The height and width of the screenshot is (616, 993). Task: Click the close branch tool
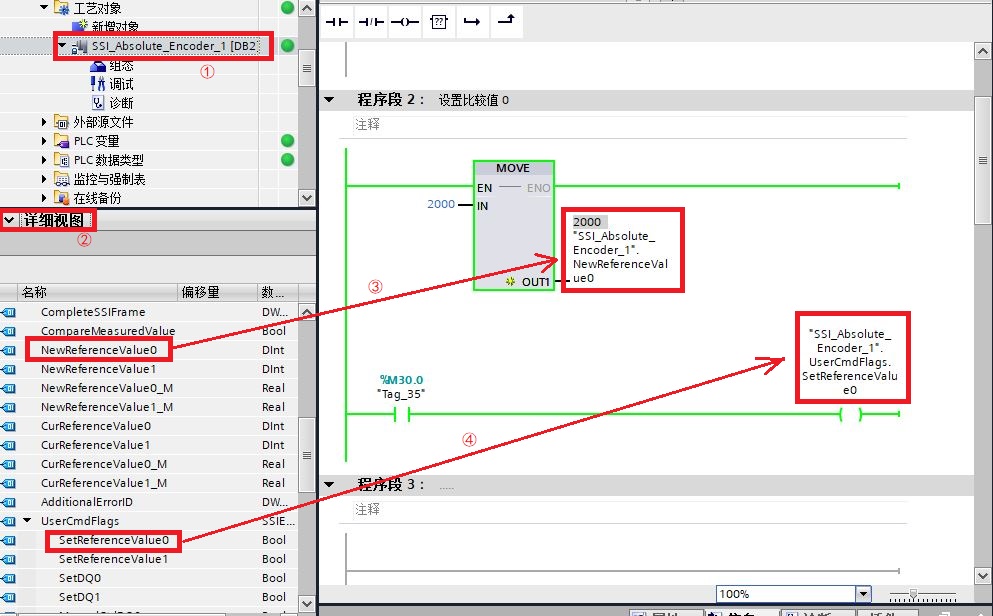[506, 22]
